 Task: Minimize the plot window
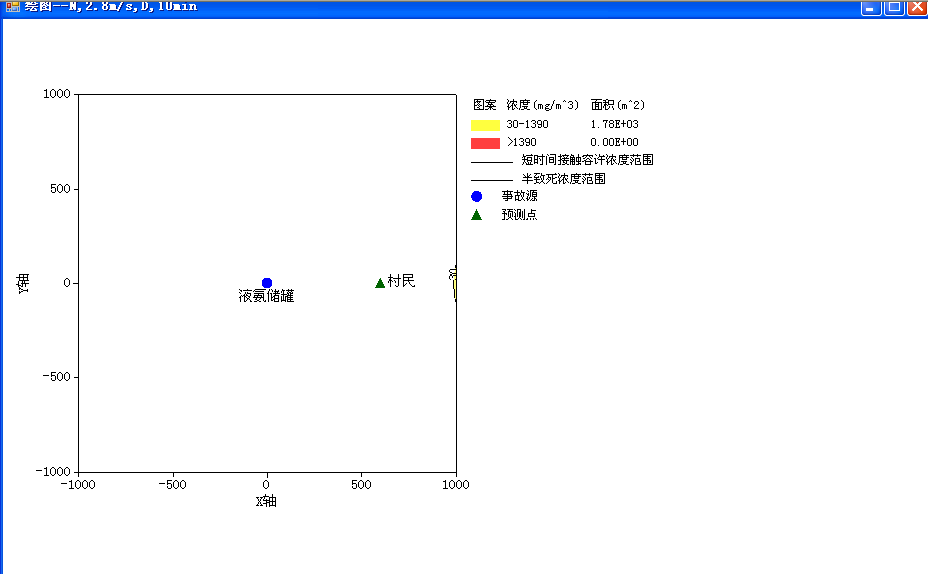[x=871, y=7]
